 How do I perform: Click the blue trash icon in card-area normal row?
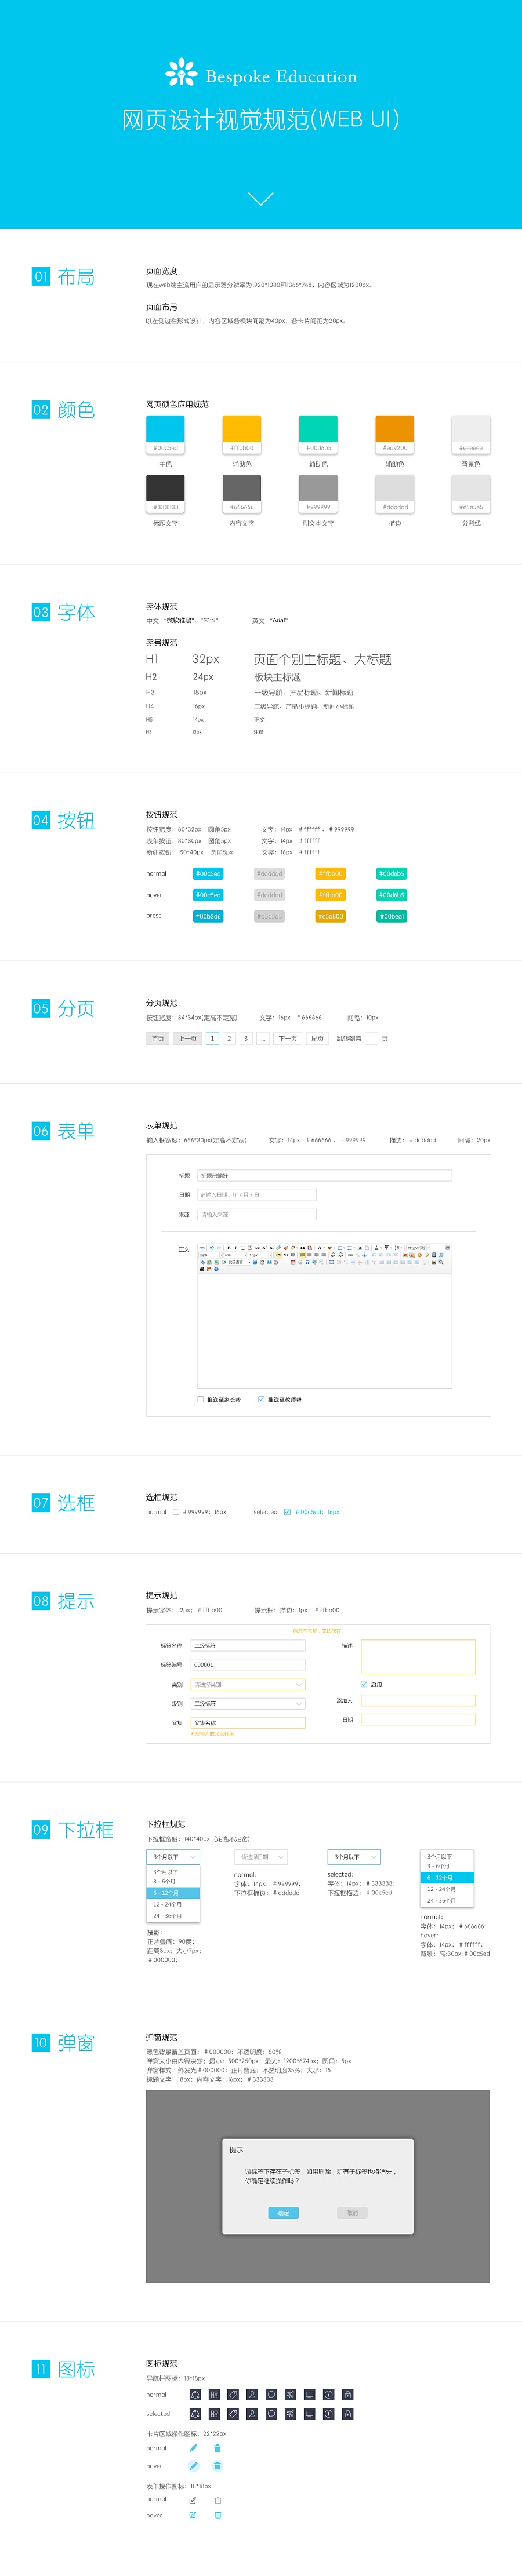click(217, 2449)
